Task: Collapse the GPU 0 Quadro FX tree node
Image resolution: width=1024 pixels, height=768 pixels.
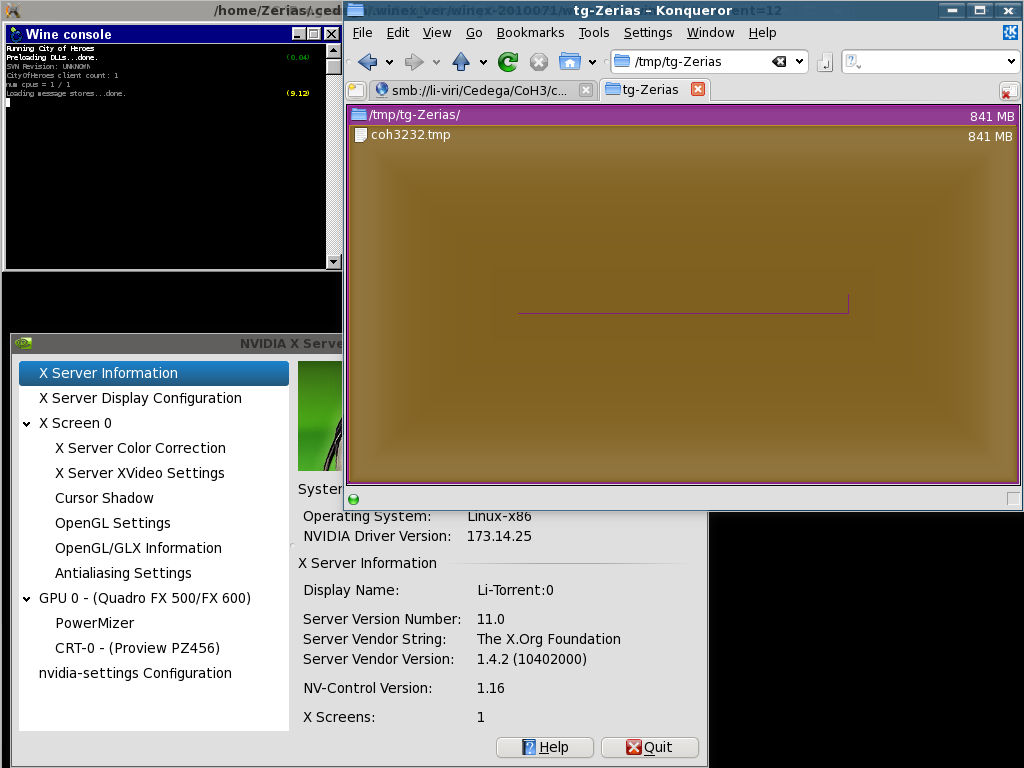Action: (27, 599)
